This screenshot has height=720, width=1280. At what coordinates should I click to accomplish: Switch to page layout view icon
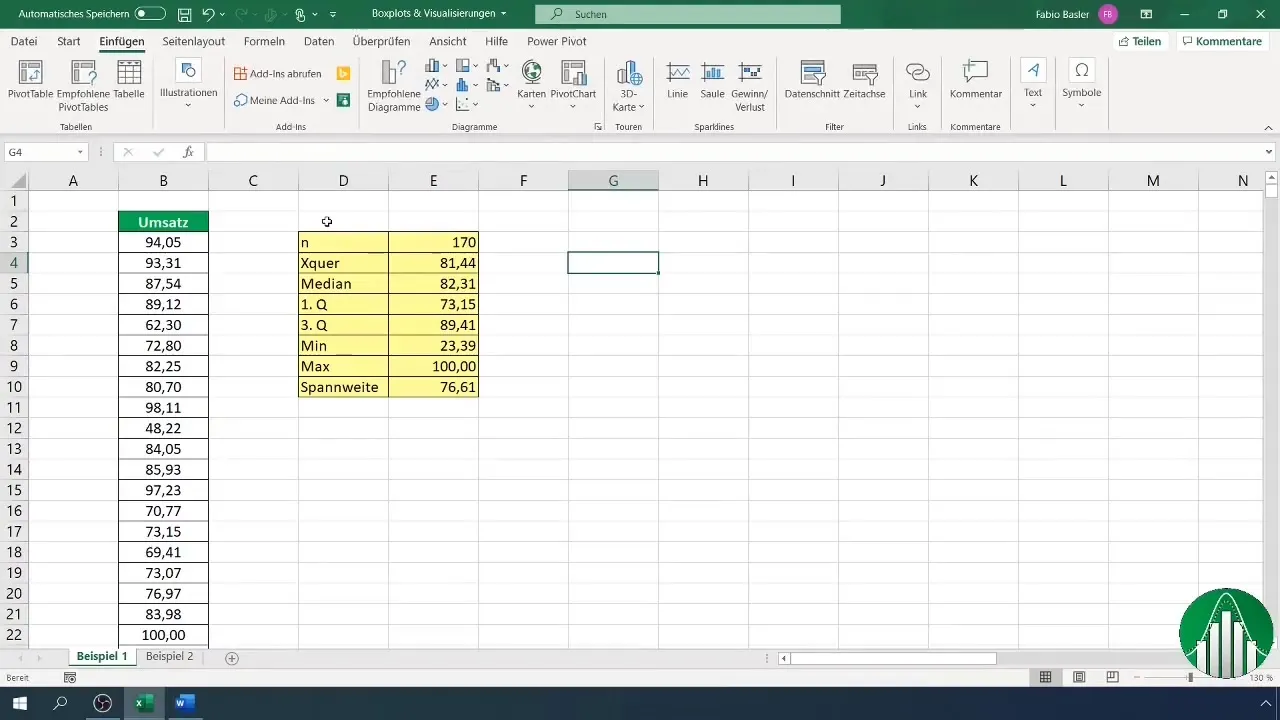click(1079, 678)
